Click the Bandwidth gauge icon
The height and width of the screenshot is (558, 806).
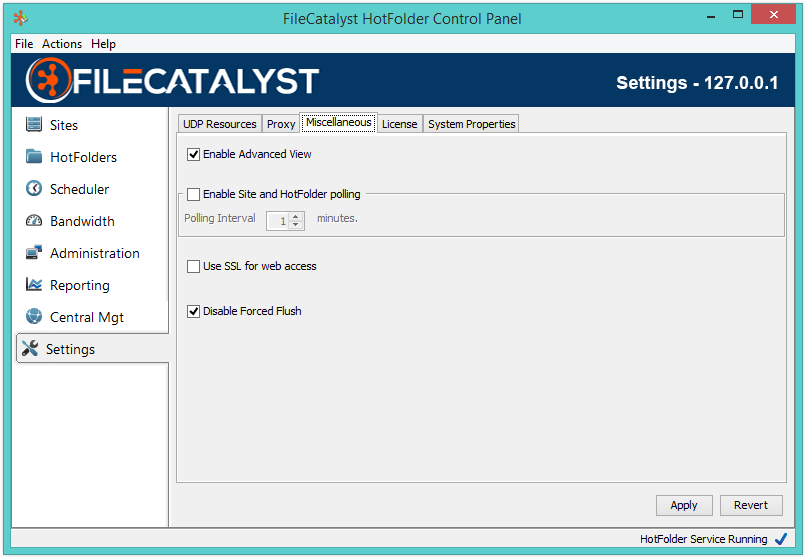click(34, 220)
